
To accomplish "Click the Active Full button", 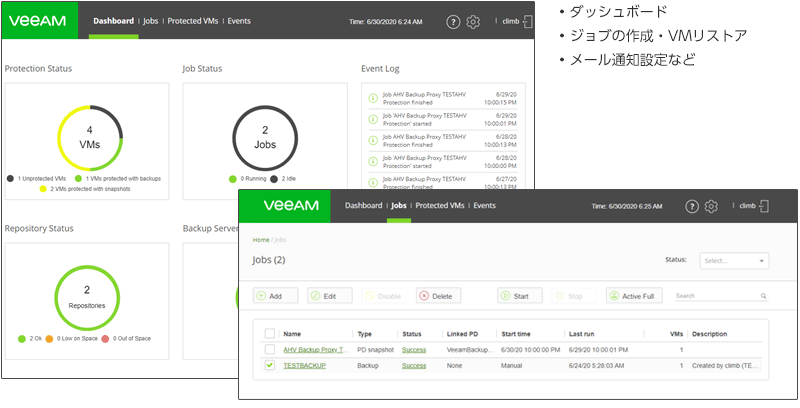I will pyautogui.click(x=634, y=296).
